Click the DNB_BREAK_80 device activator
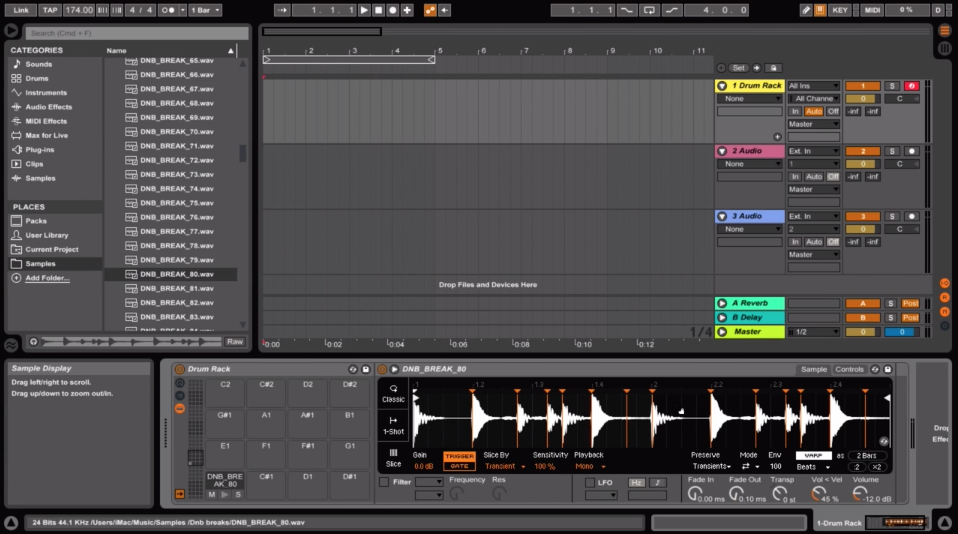 click(382, 369)
